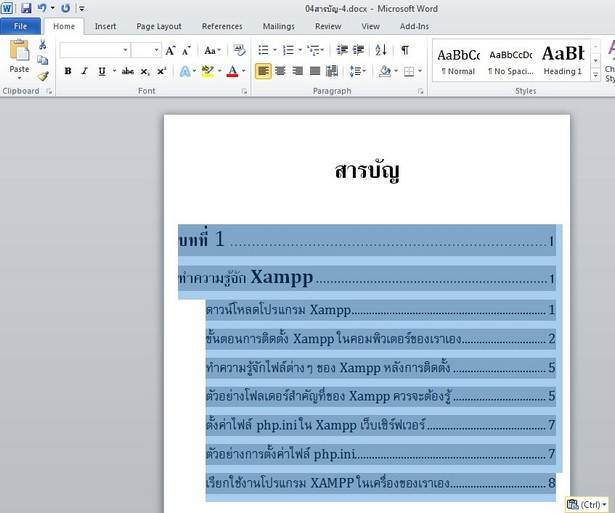This screenshot has height=513, width=615.
Task: Open the Mailings tab
Action: (x=278, y=26)
